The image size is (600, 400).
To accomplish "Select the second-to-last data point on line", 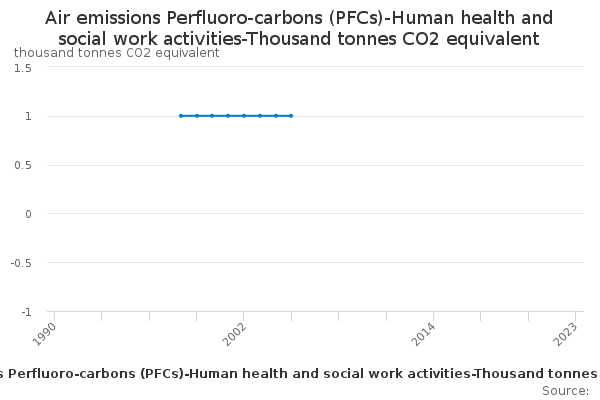I will pyautogui.click(x=276, y=116).
